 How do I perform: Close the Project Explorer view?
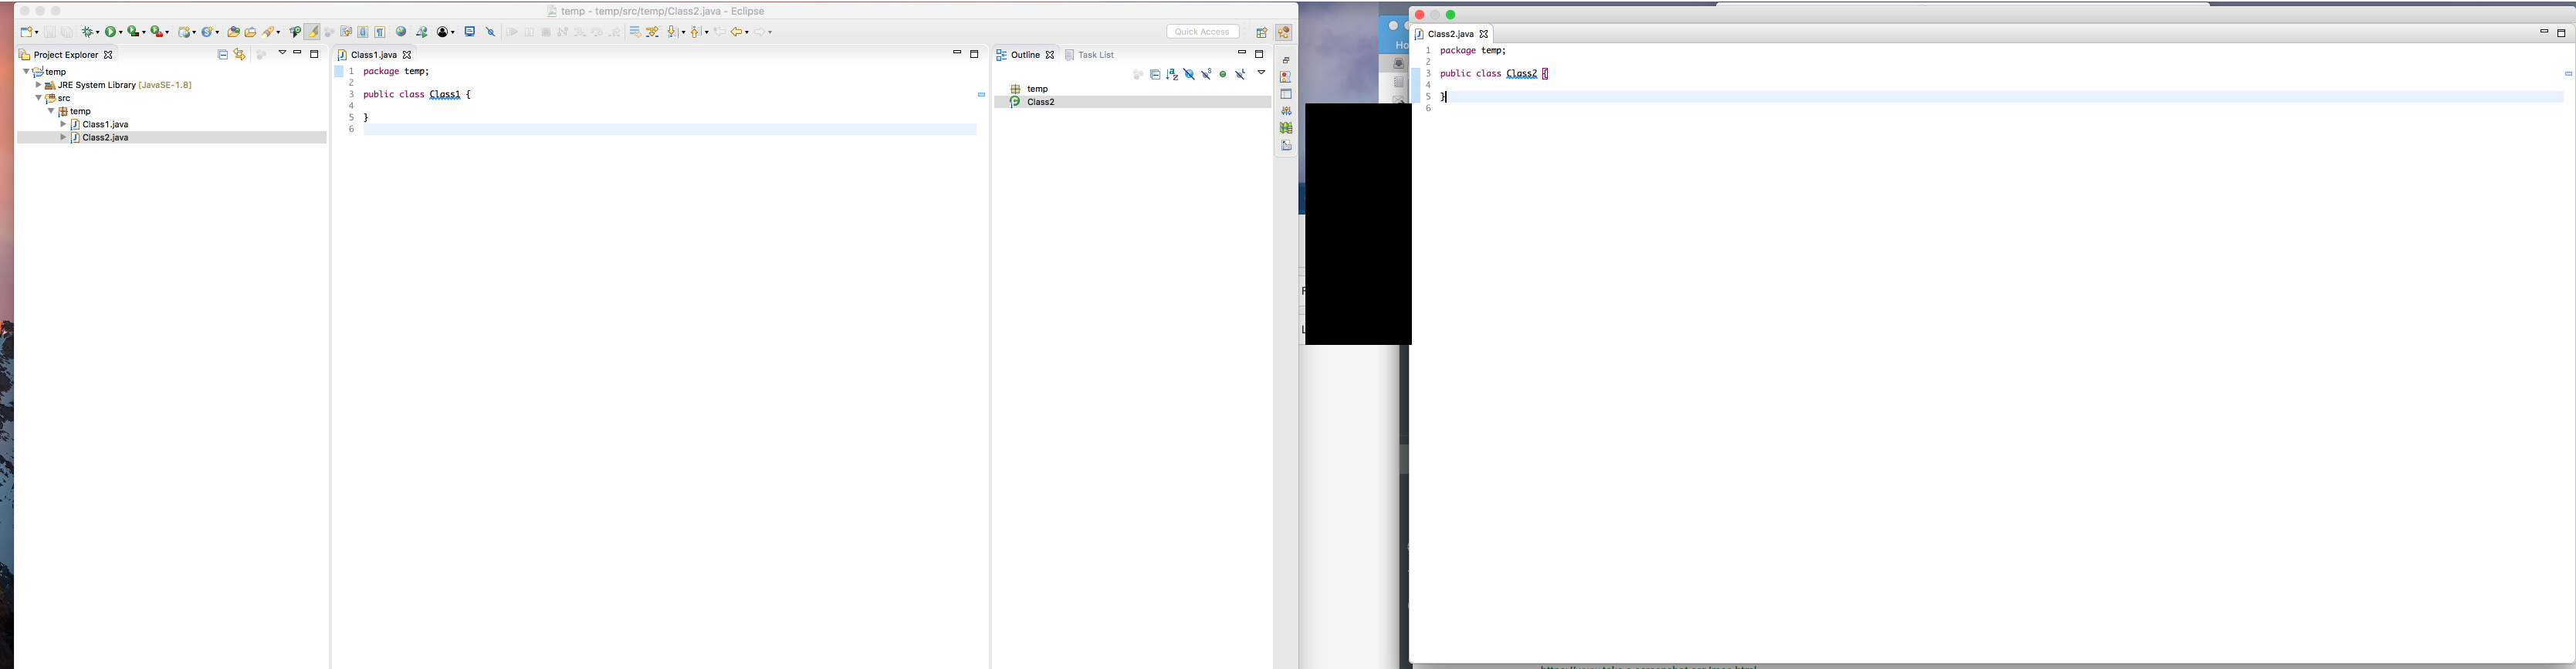point(108,55)
